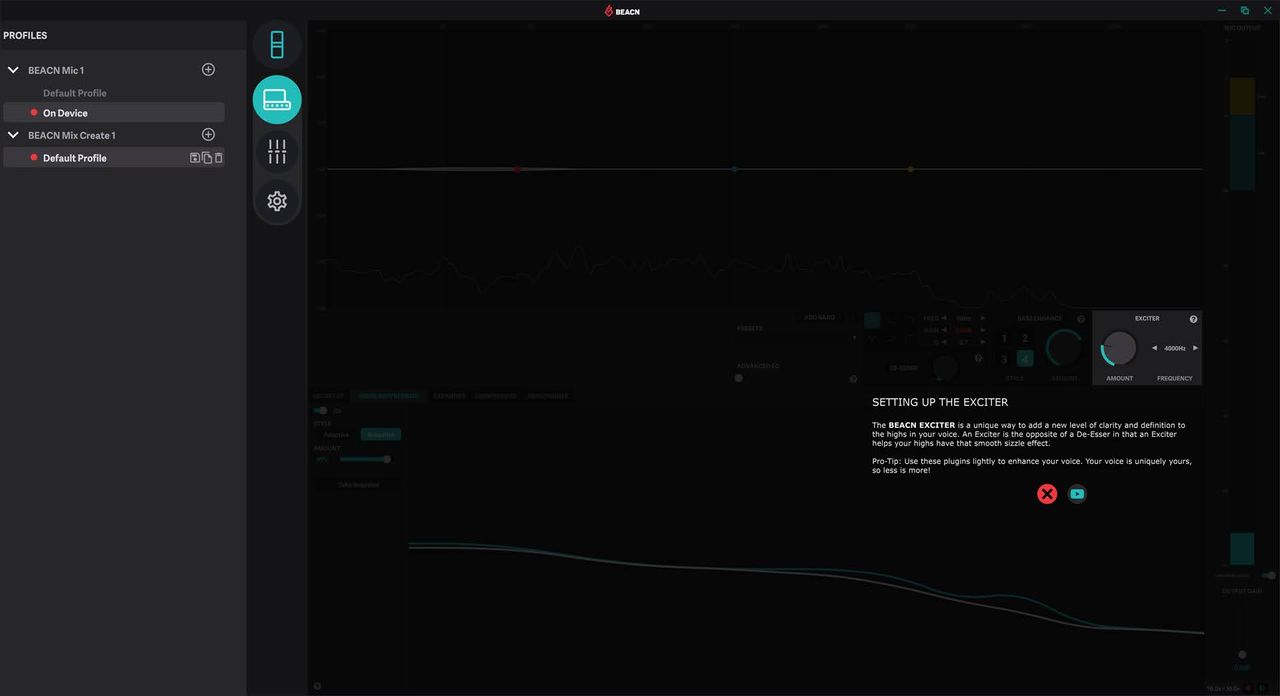Switch to the Expander tab
This screenshot has height=696, width=1280.
click(449, 396)
